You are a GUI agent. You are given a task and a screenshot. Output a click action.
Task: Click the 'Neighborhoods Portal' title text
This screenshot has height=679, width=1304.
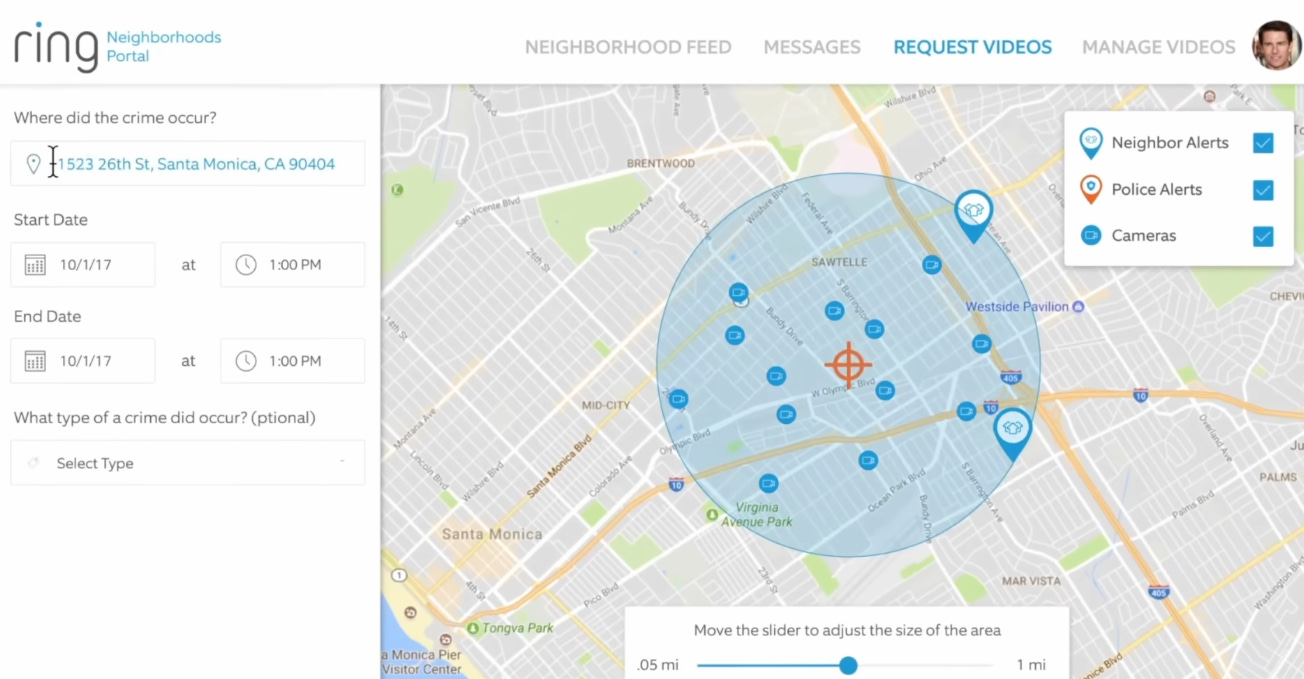click(x=164, y=47)
